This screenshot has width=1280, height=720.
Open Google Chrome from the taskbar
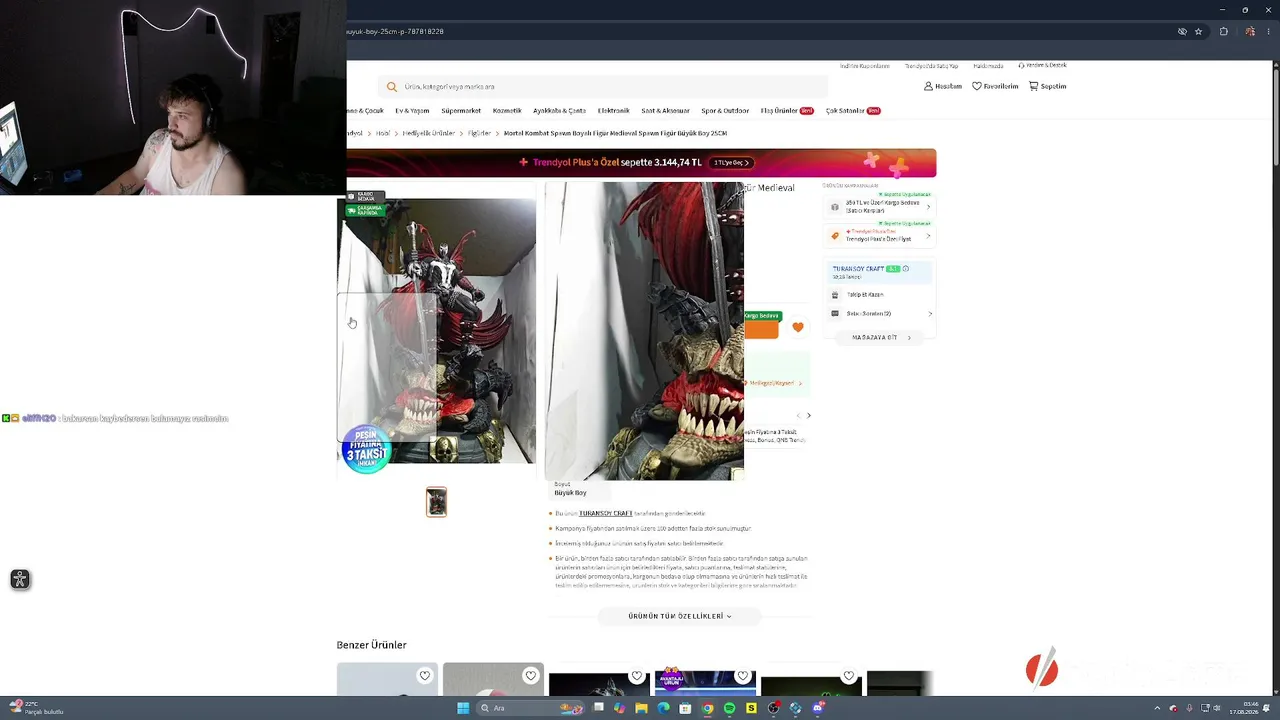pos(707,708)
